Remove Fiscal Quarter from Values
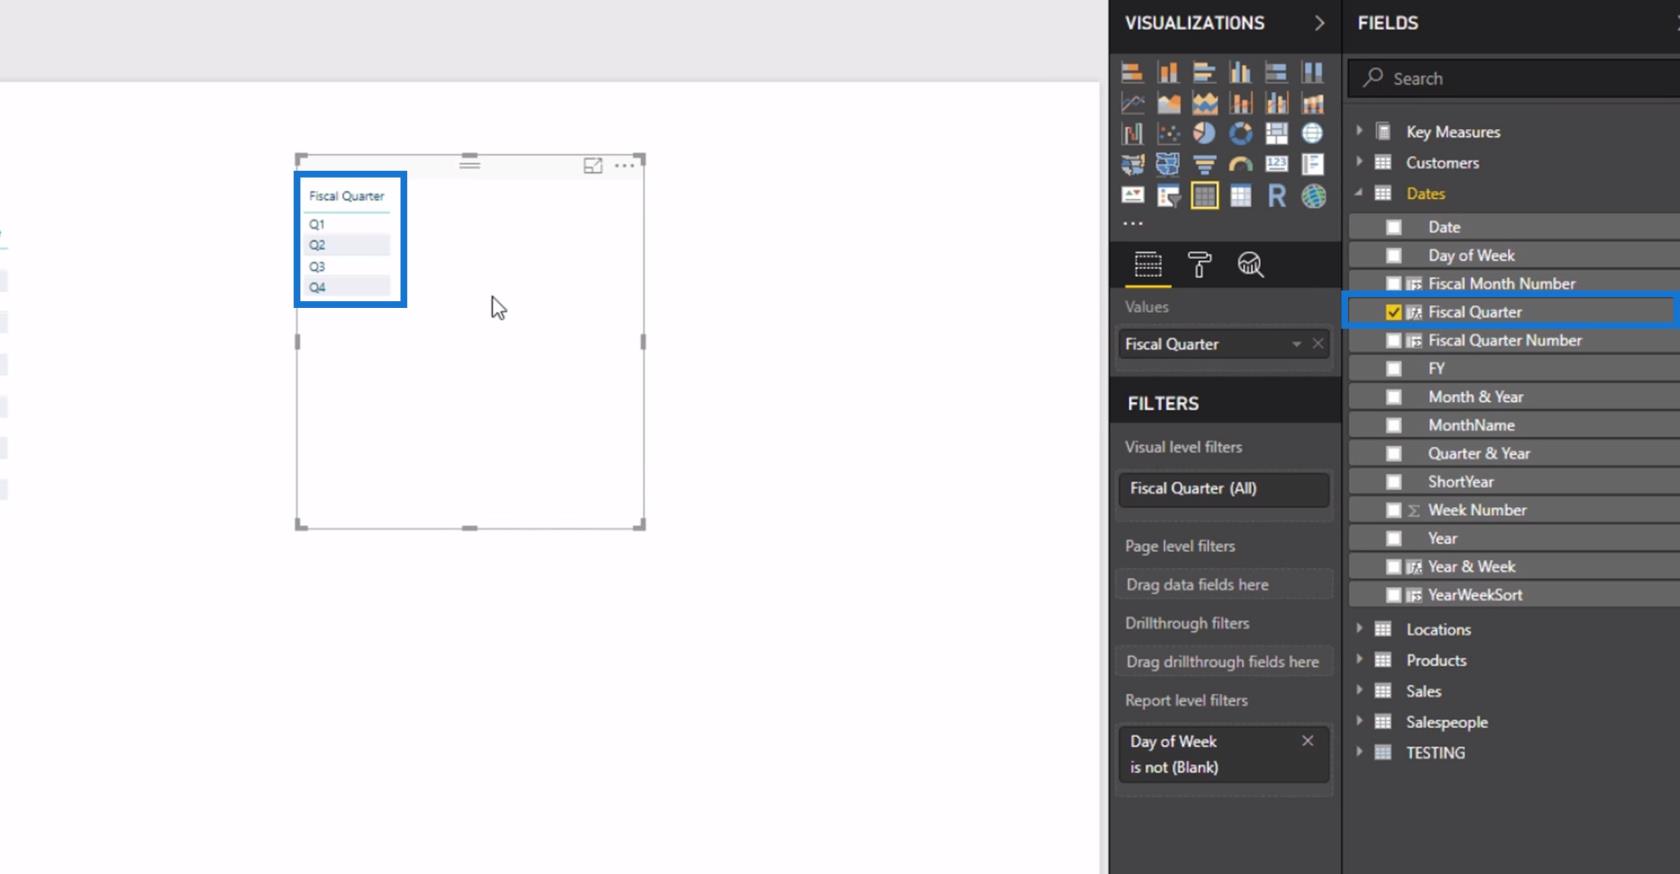The height and width of the screenshot is (874, 1680). pos(1318,344)
